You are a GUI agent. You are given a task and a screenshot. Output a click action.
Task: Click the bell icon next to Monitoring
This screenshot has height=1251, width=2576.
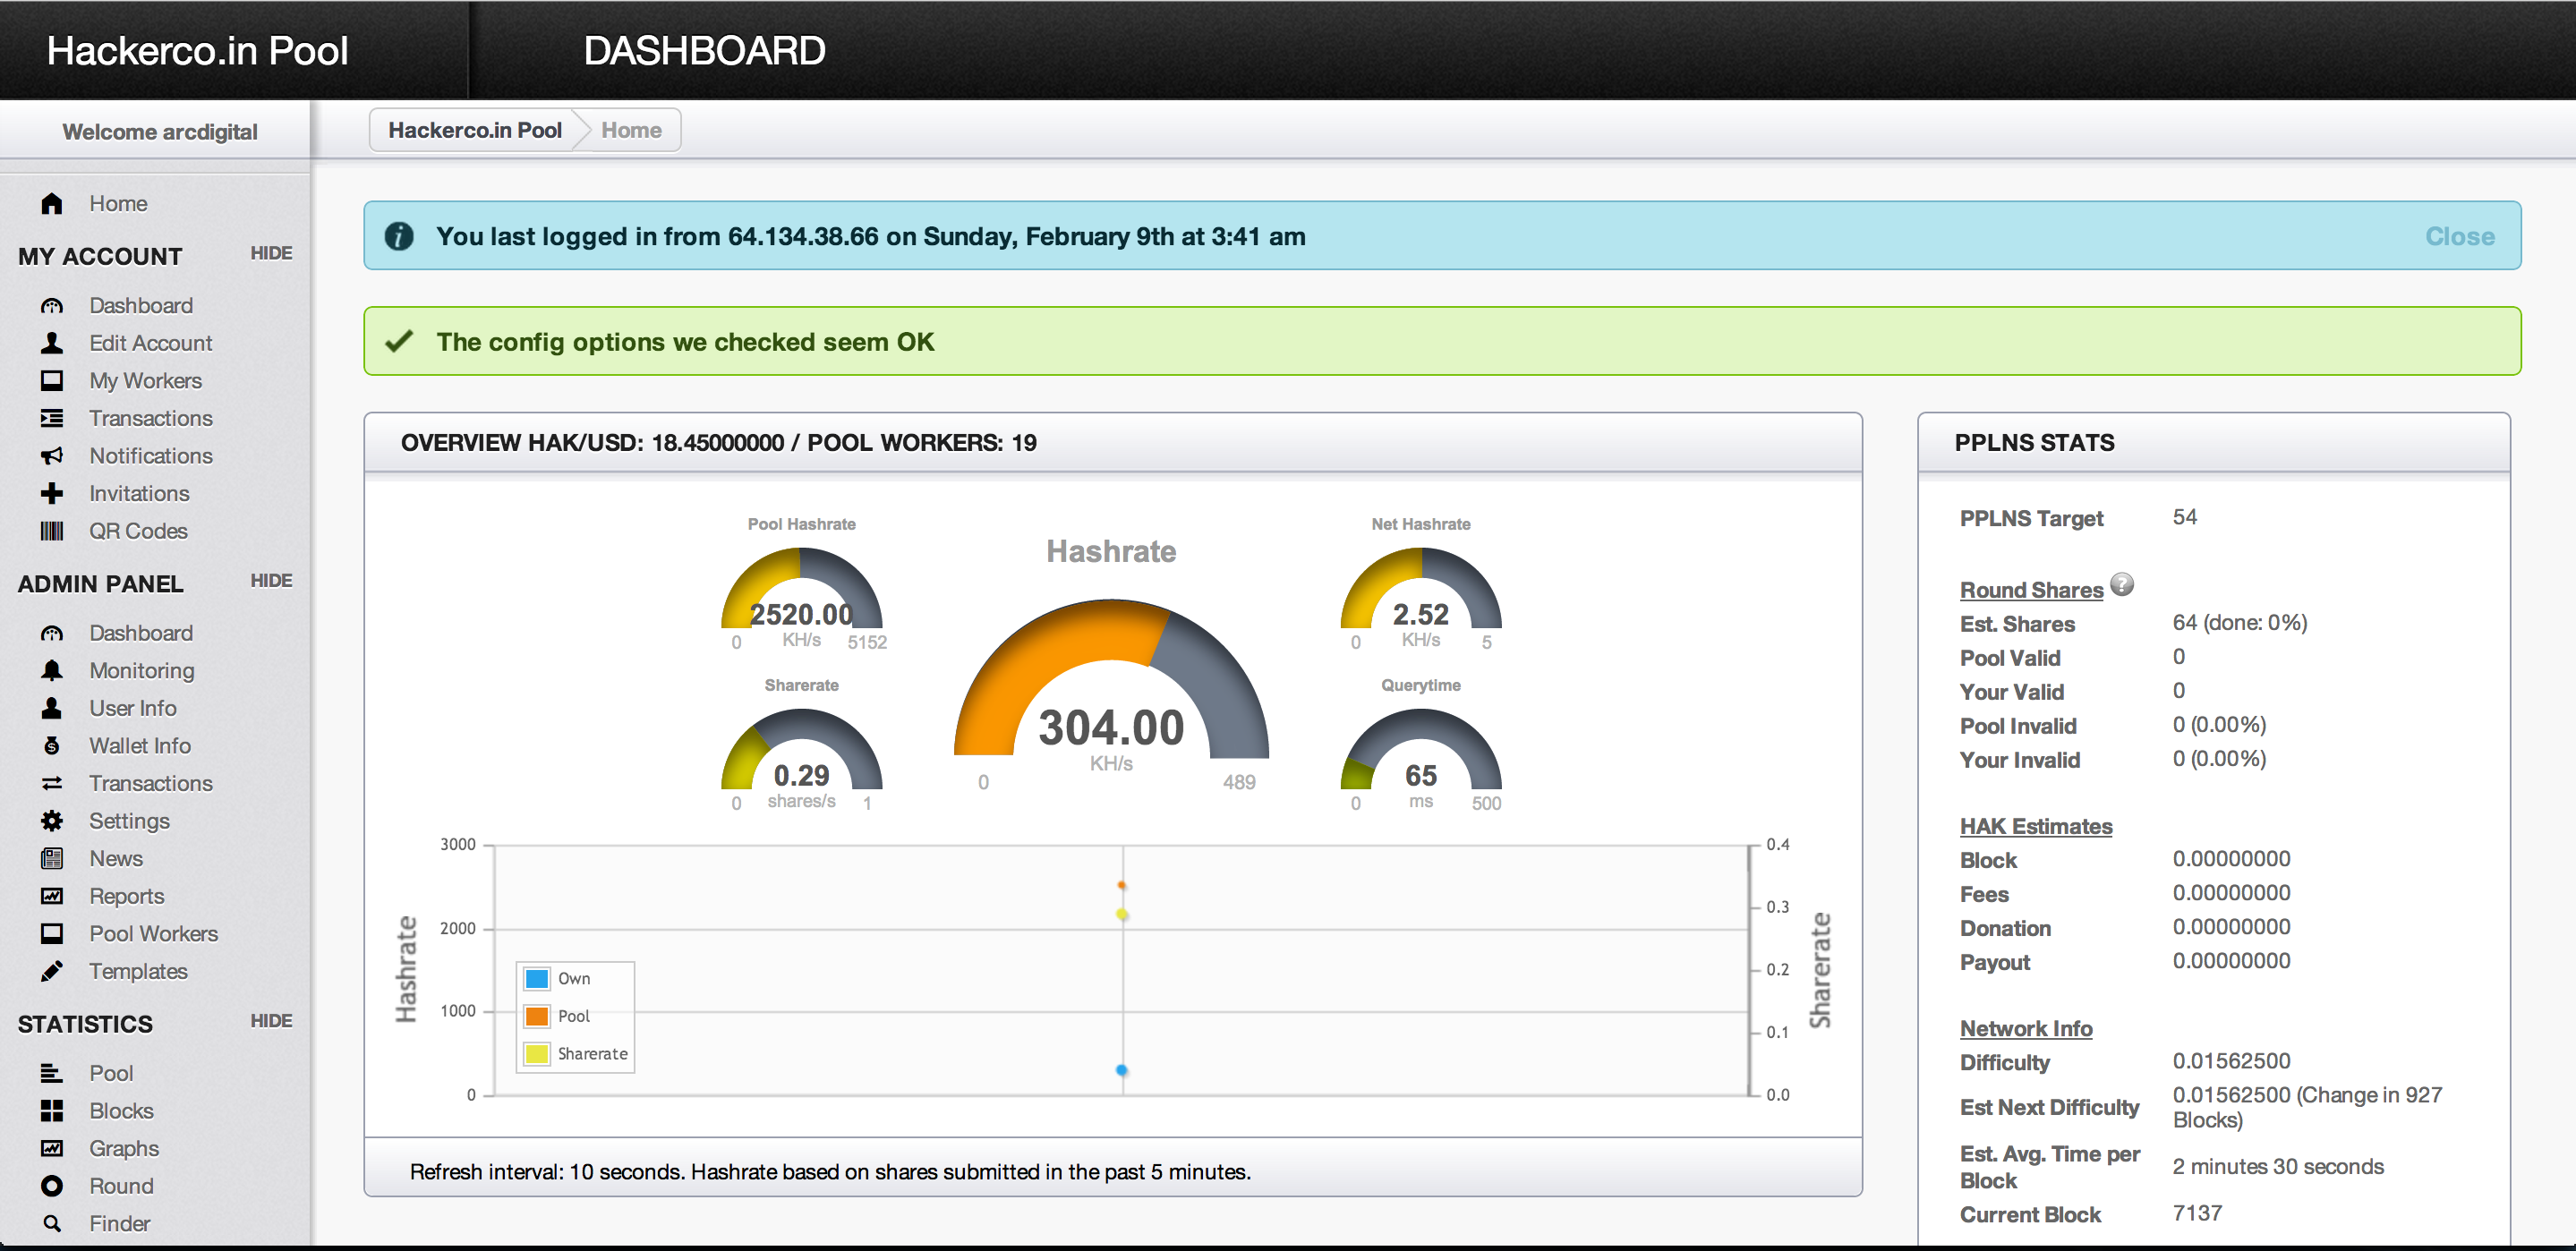(52, 670)
